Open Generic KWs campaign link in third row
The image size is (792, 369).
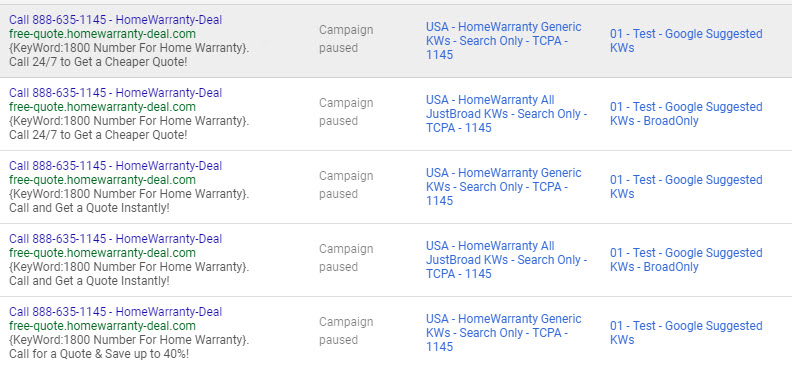[x=504, y=187]
